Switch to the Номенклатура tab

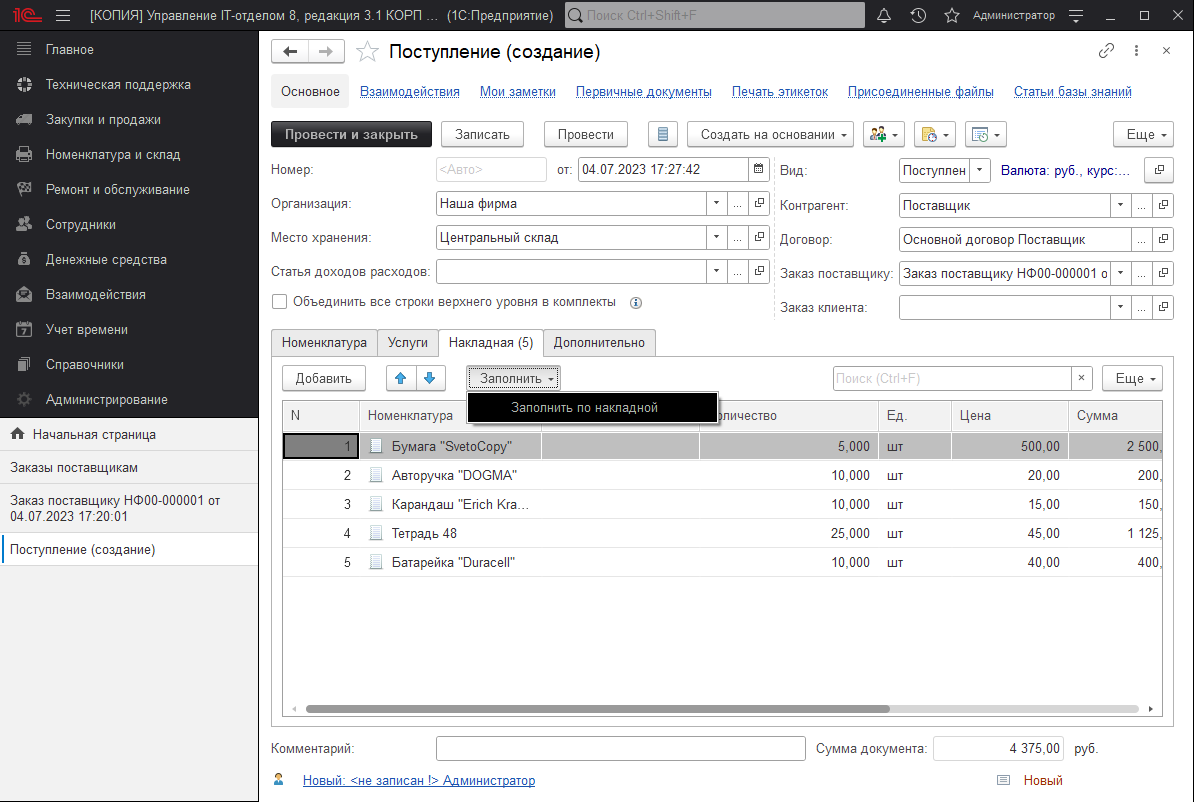click(x=325, y=343)
